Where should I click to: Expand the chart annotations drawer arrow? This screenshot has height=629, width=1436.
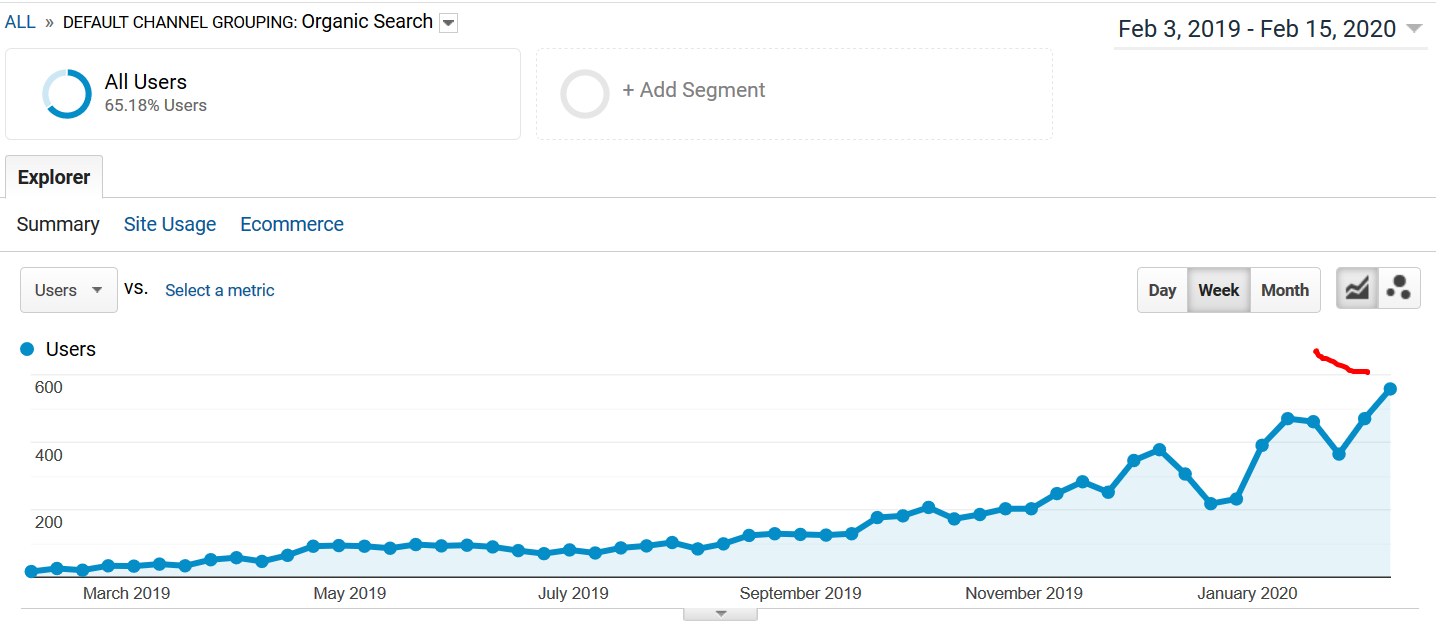click(720, 614)
